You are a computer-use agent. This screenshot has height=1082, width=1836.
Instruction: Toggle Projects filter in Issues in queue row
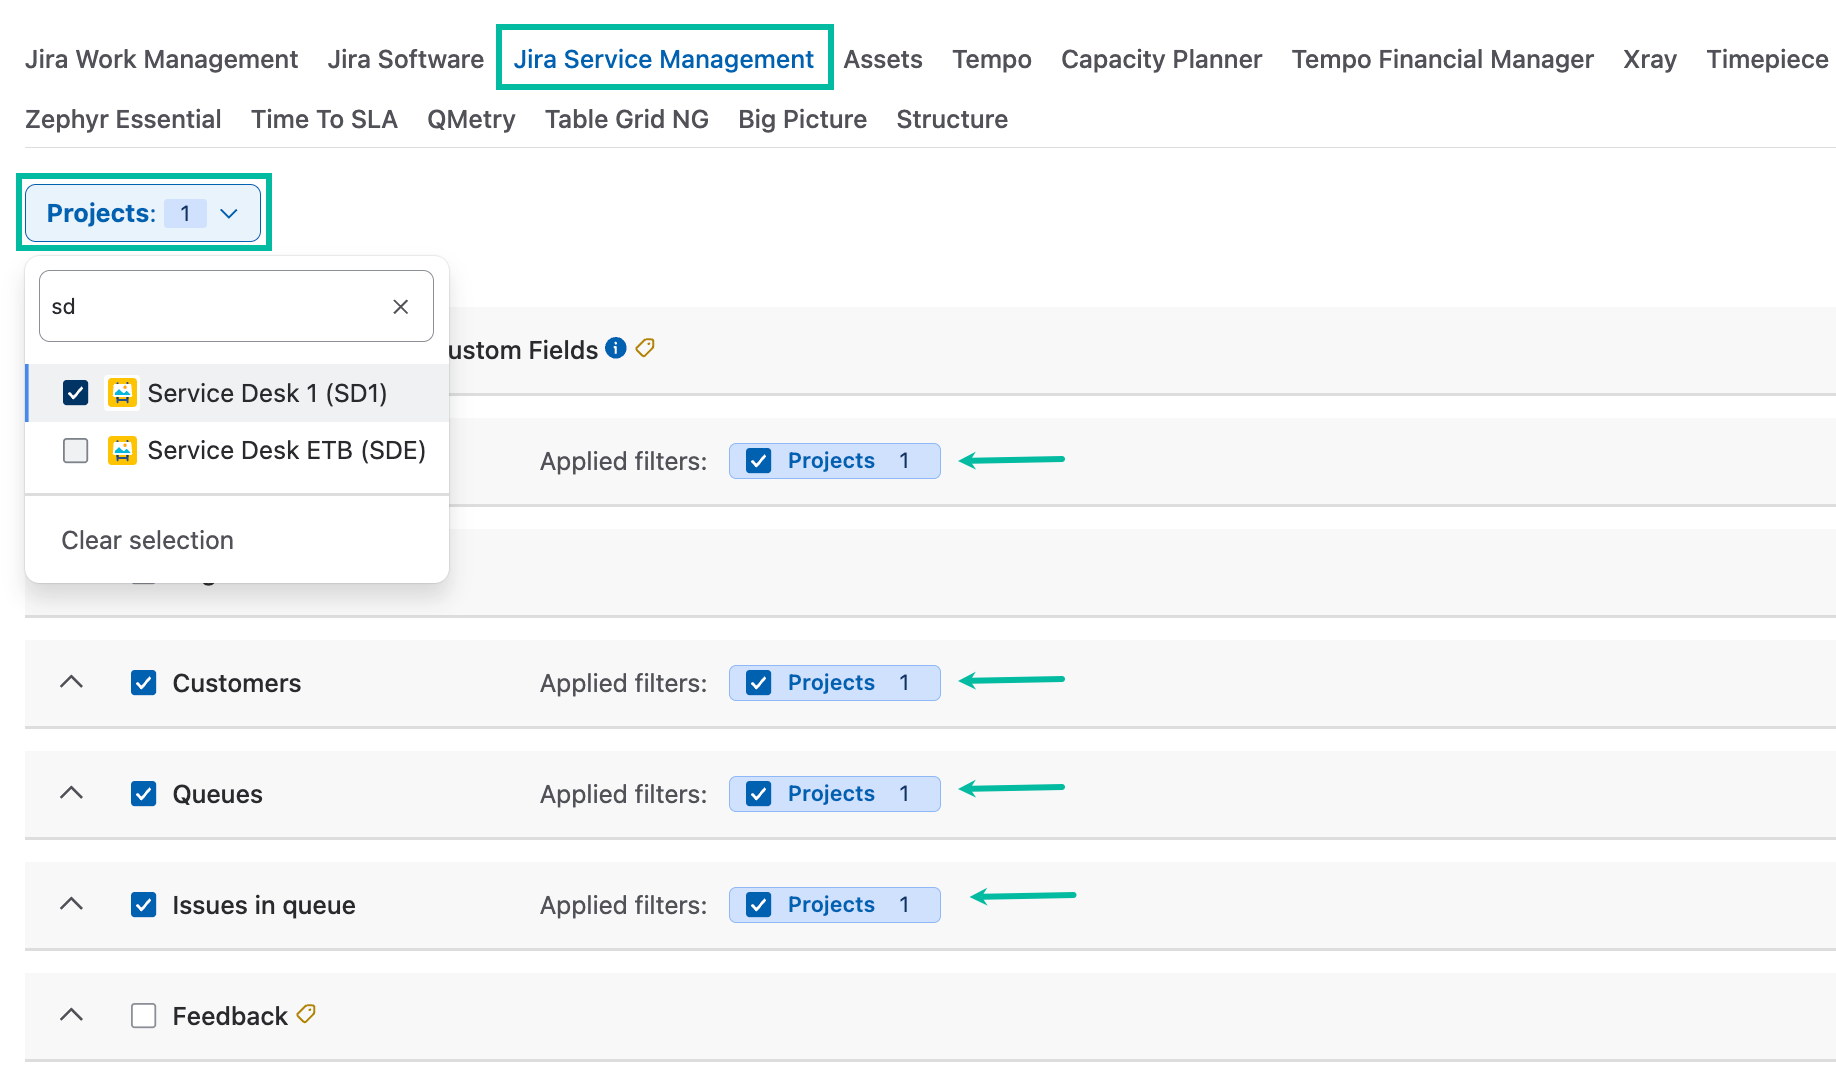[835, 905]
